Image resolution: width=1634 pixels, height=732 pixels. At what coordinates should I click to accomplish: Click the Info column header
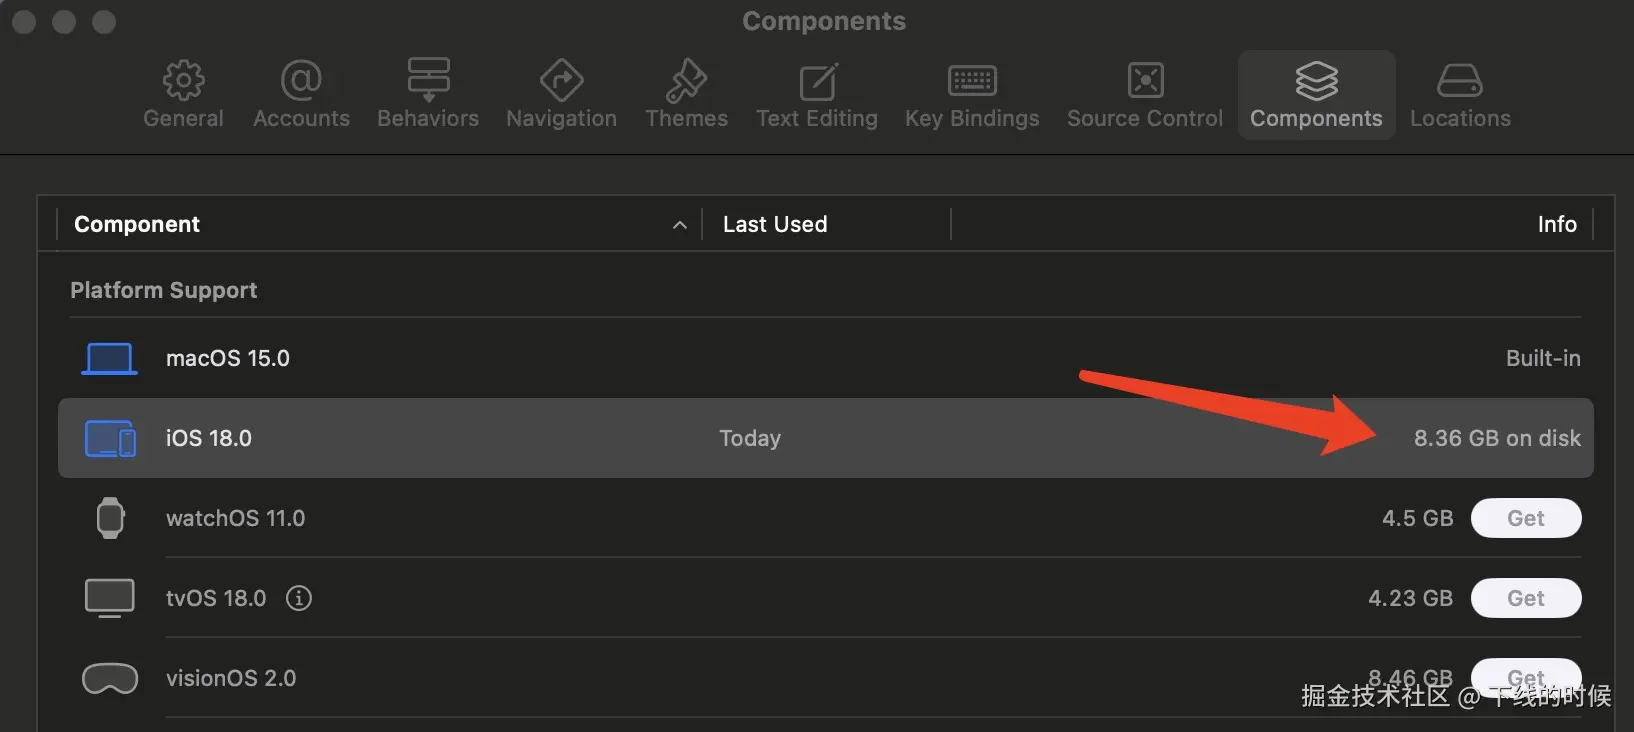1556,224
